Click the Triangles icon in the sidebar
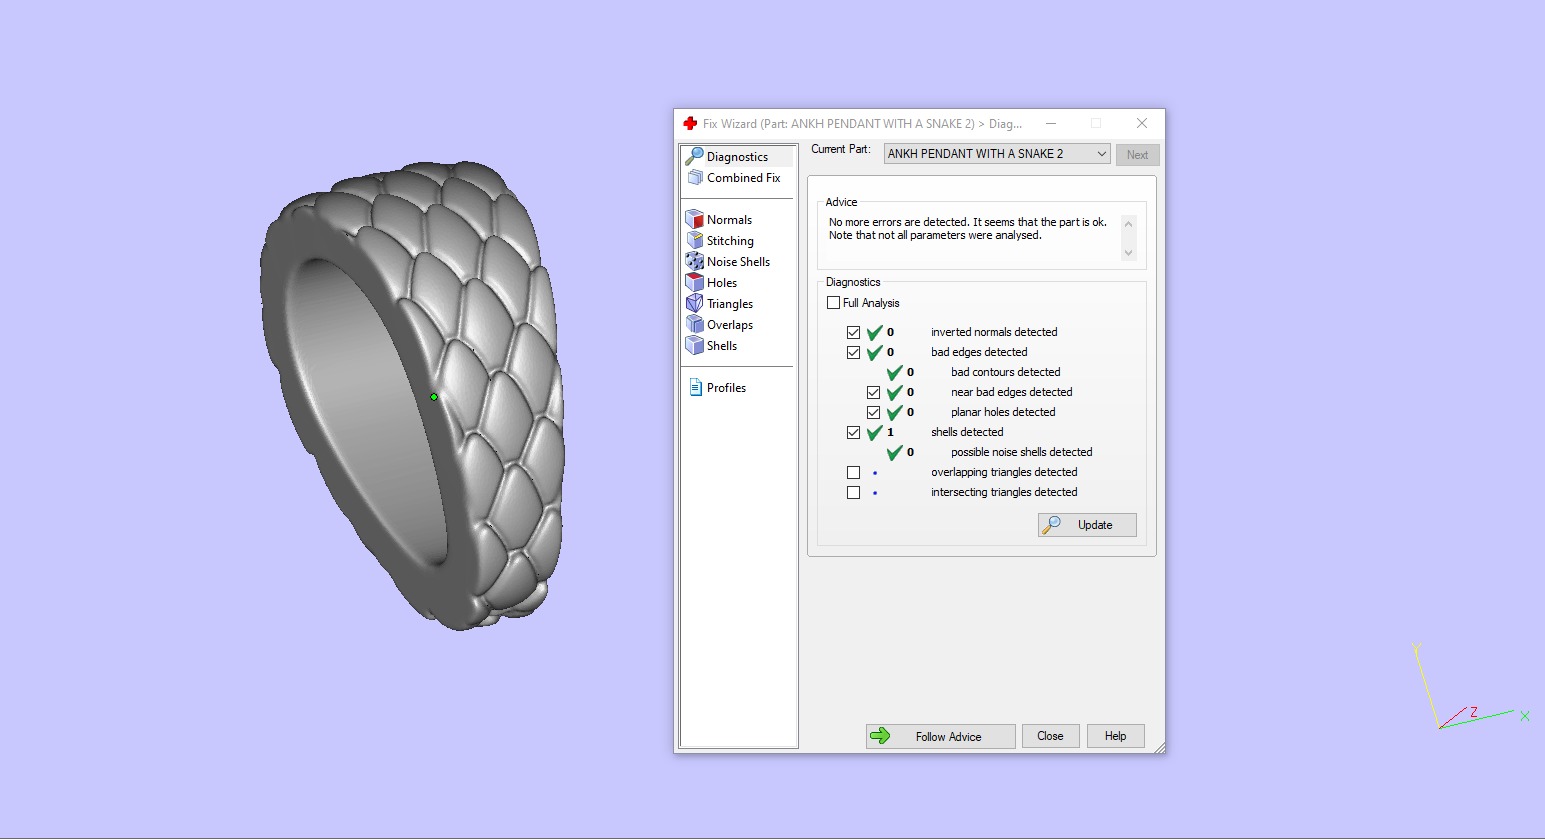This screenshot has width=1545, height=839. point(695,303)
